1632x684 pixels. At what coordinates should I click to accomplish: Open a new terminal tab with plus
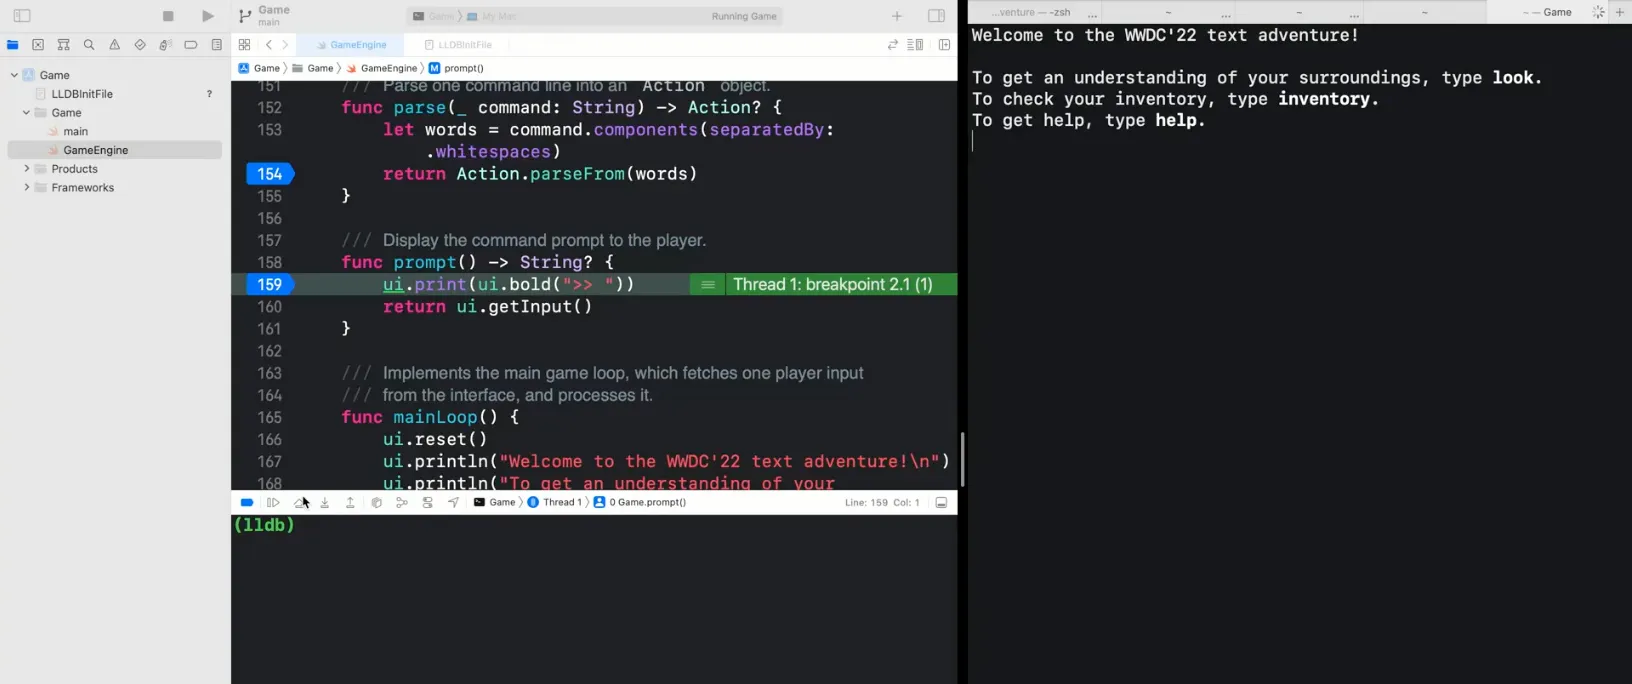click(1620, 12)
